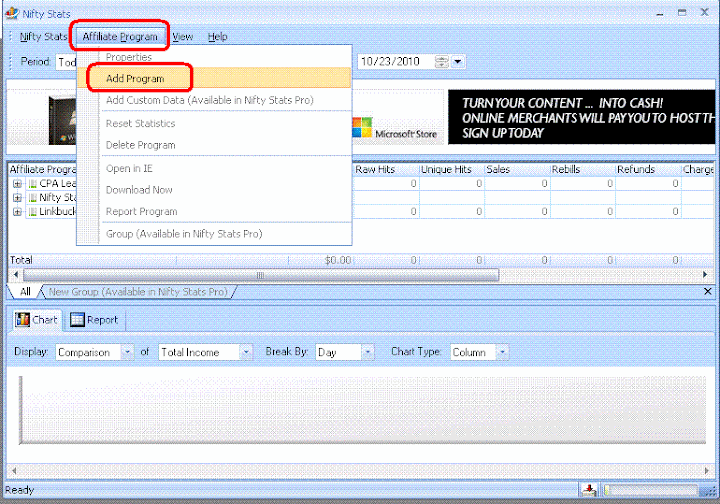Expand the CPA Lead tree row
The width and height of the screenshot is (720, 504).
point(17,184)
